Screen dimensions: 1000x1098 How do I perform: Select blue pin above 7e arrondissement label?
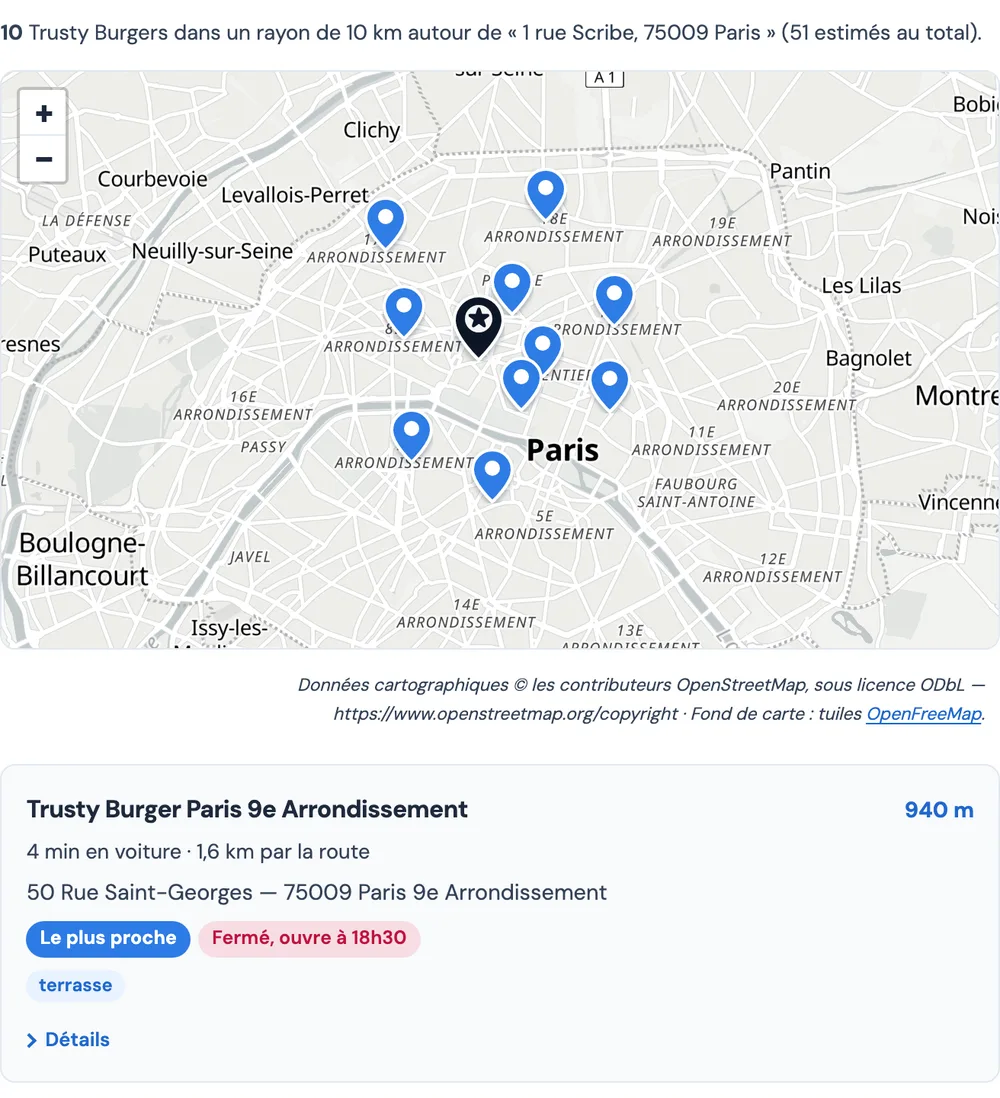pyautogui.click(x=412, y=436)
